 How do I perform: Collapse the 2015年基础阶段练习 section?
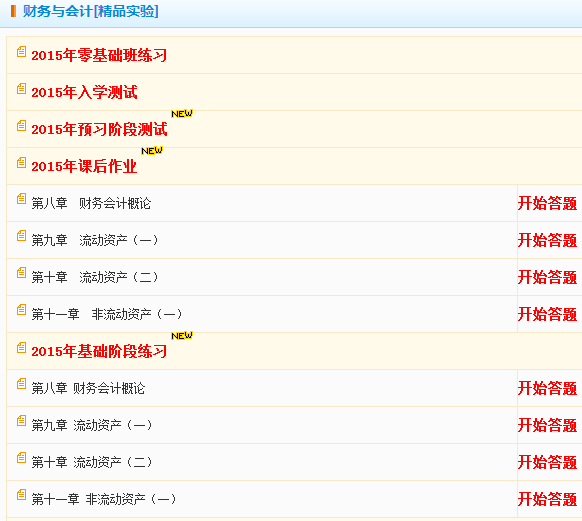point(99,351)
